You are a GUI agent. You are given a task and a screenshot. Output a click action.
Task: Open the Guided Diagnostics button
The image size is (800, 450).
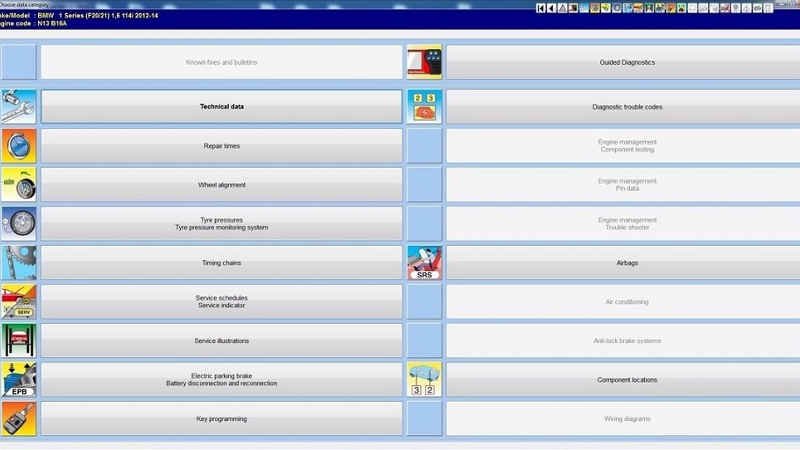(624, 62)
